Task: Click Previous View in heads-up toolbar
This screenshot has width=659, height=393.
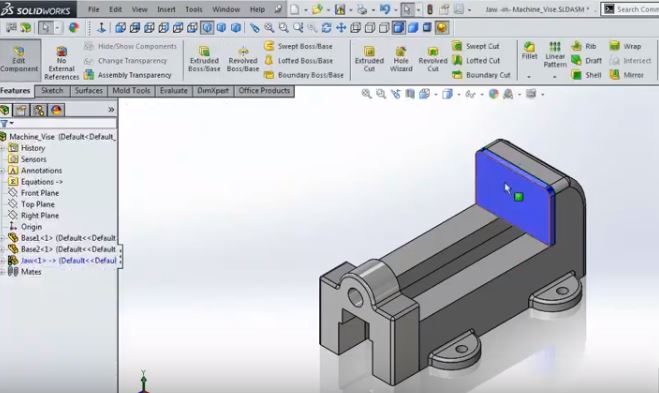Action: pos(395,94)
